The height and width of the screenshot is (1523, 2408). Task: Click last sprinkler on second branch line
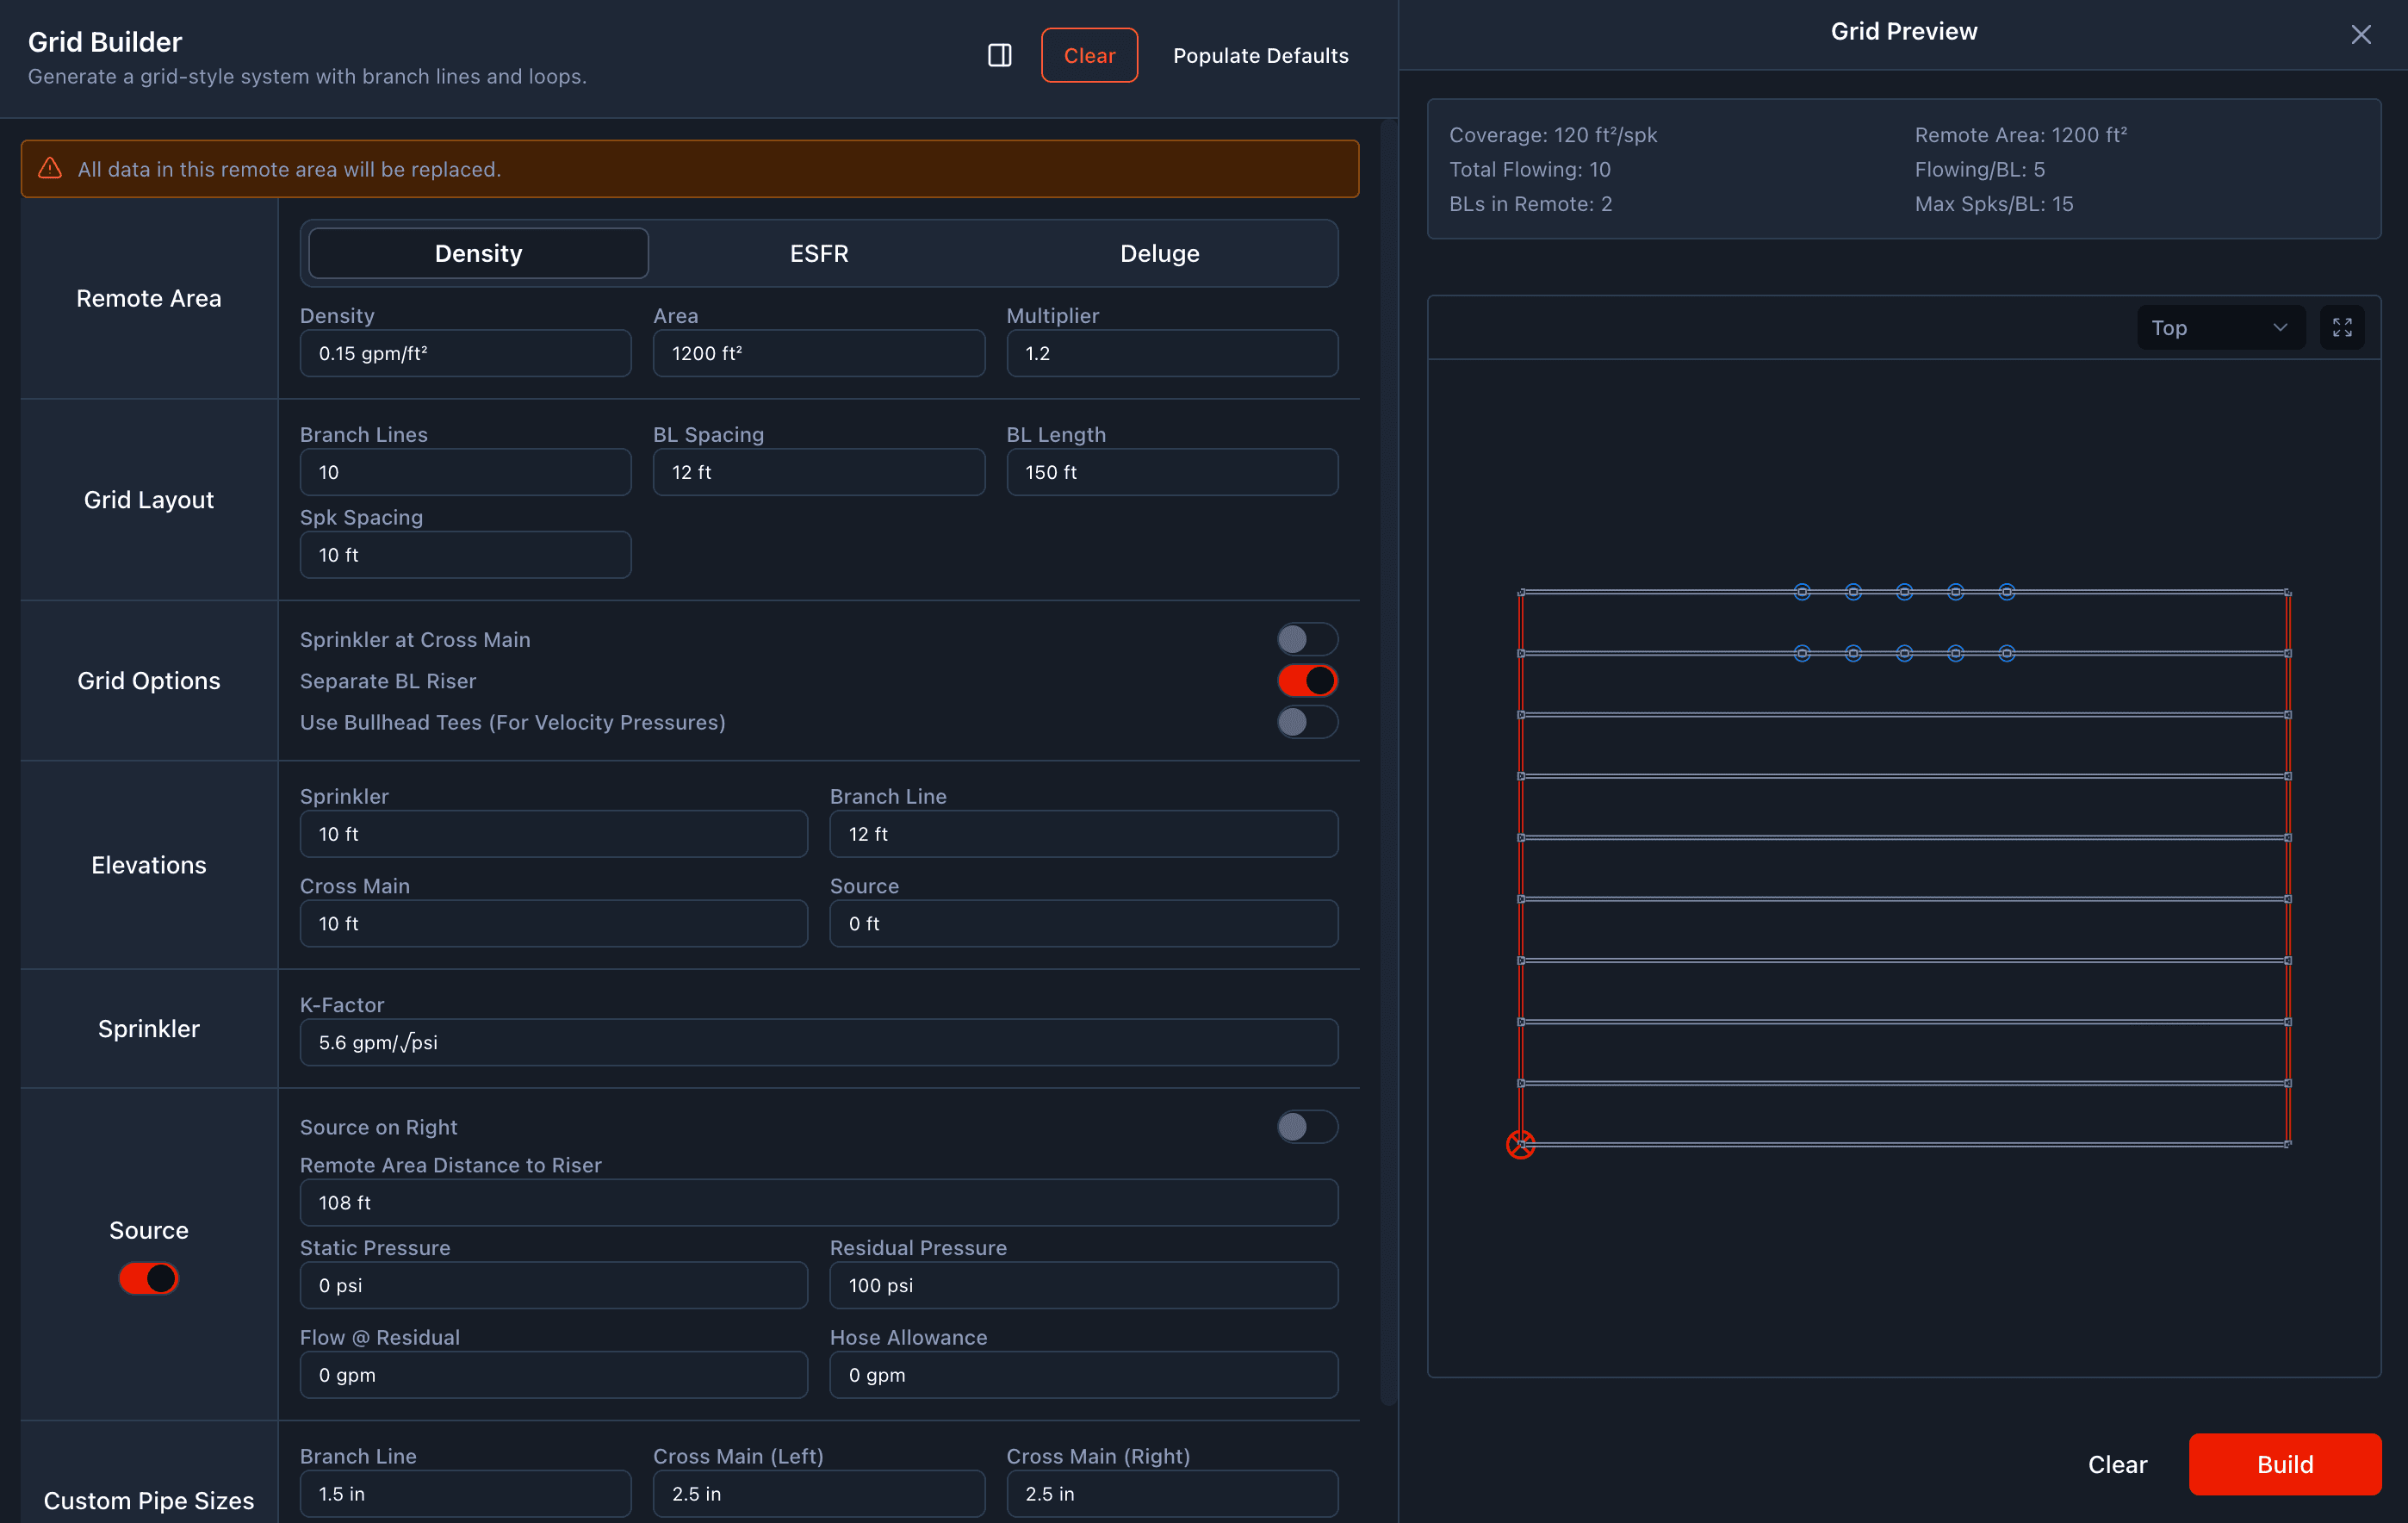(x=2006, y=654)
